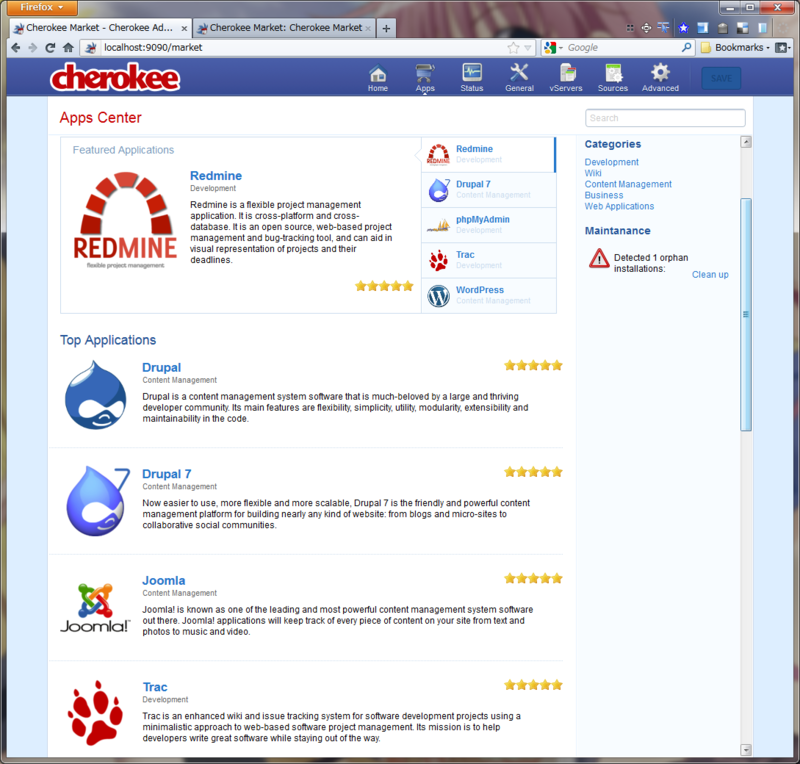
Task: Switch to the Cherokee Market - Cherokee Admin tab
Action: (99, 28)
